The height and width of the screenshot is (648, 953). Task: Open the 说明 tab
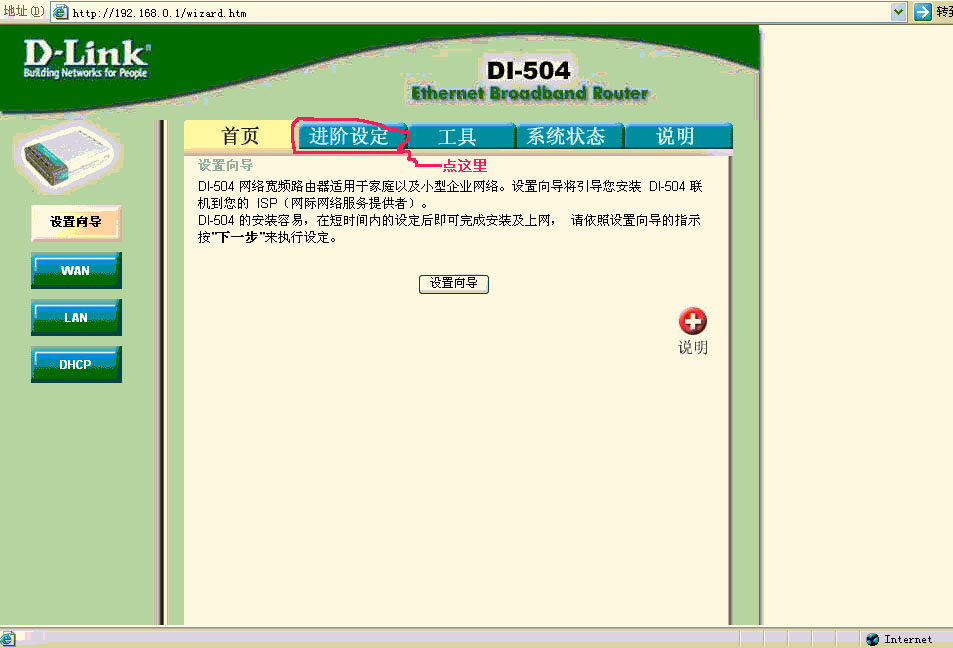pyautogui.click(x=676, y=137)
